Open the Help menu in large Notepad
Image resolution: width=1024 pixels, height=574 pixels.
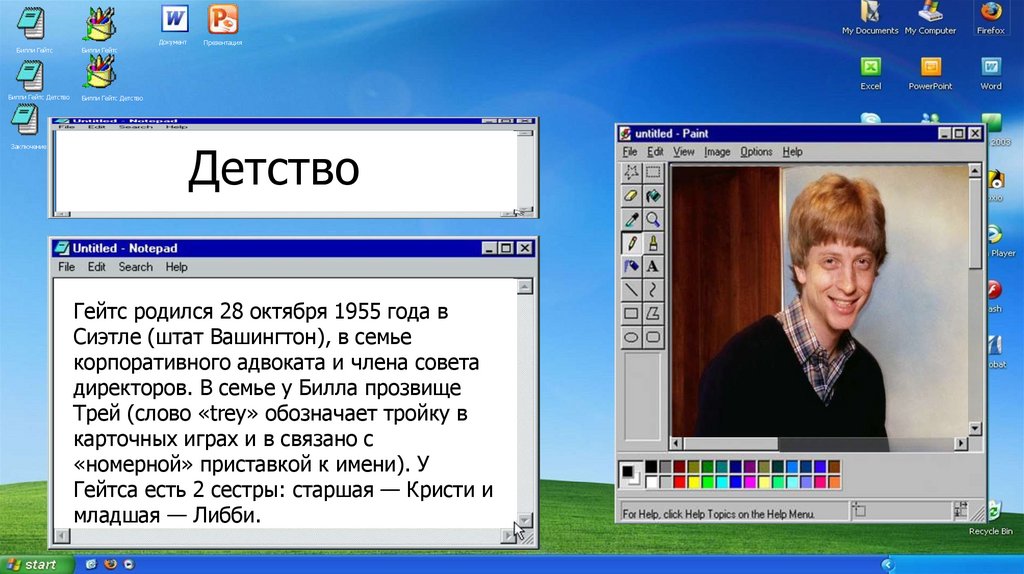coord(176,266)
